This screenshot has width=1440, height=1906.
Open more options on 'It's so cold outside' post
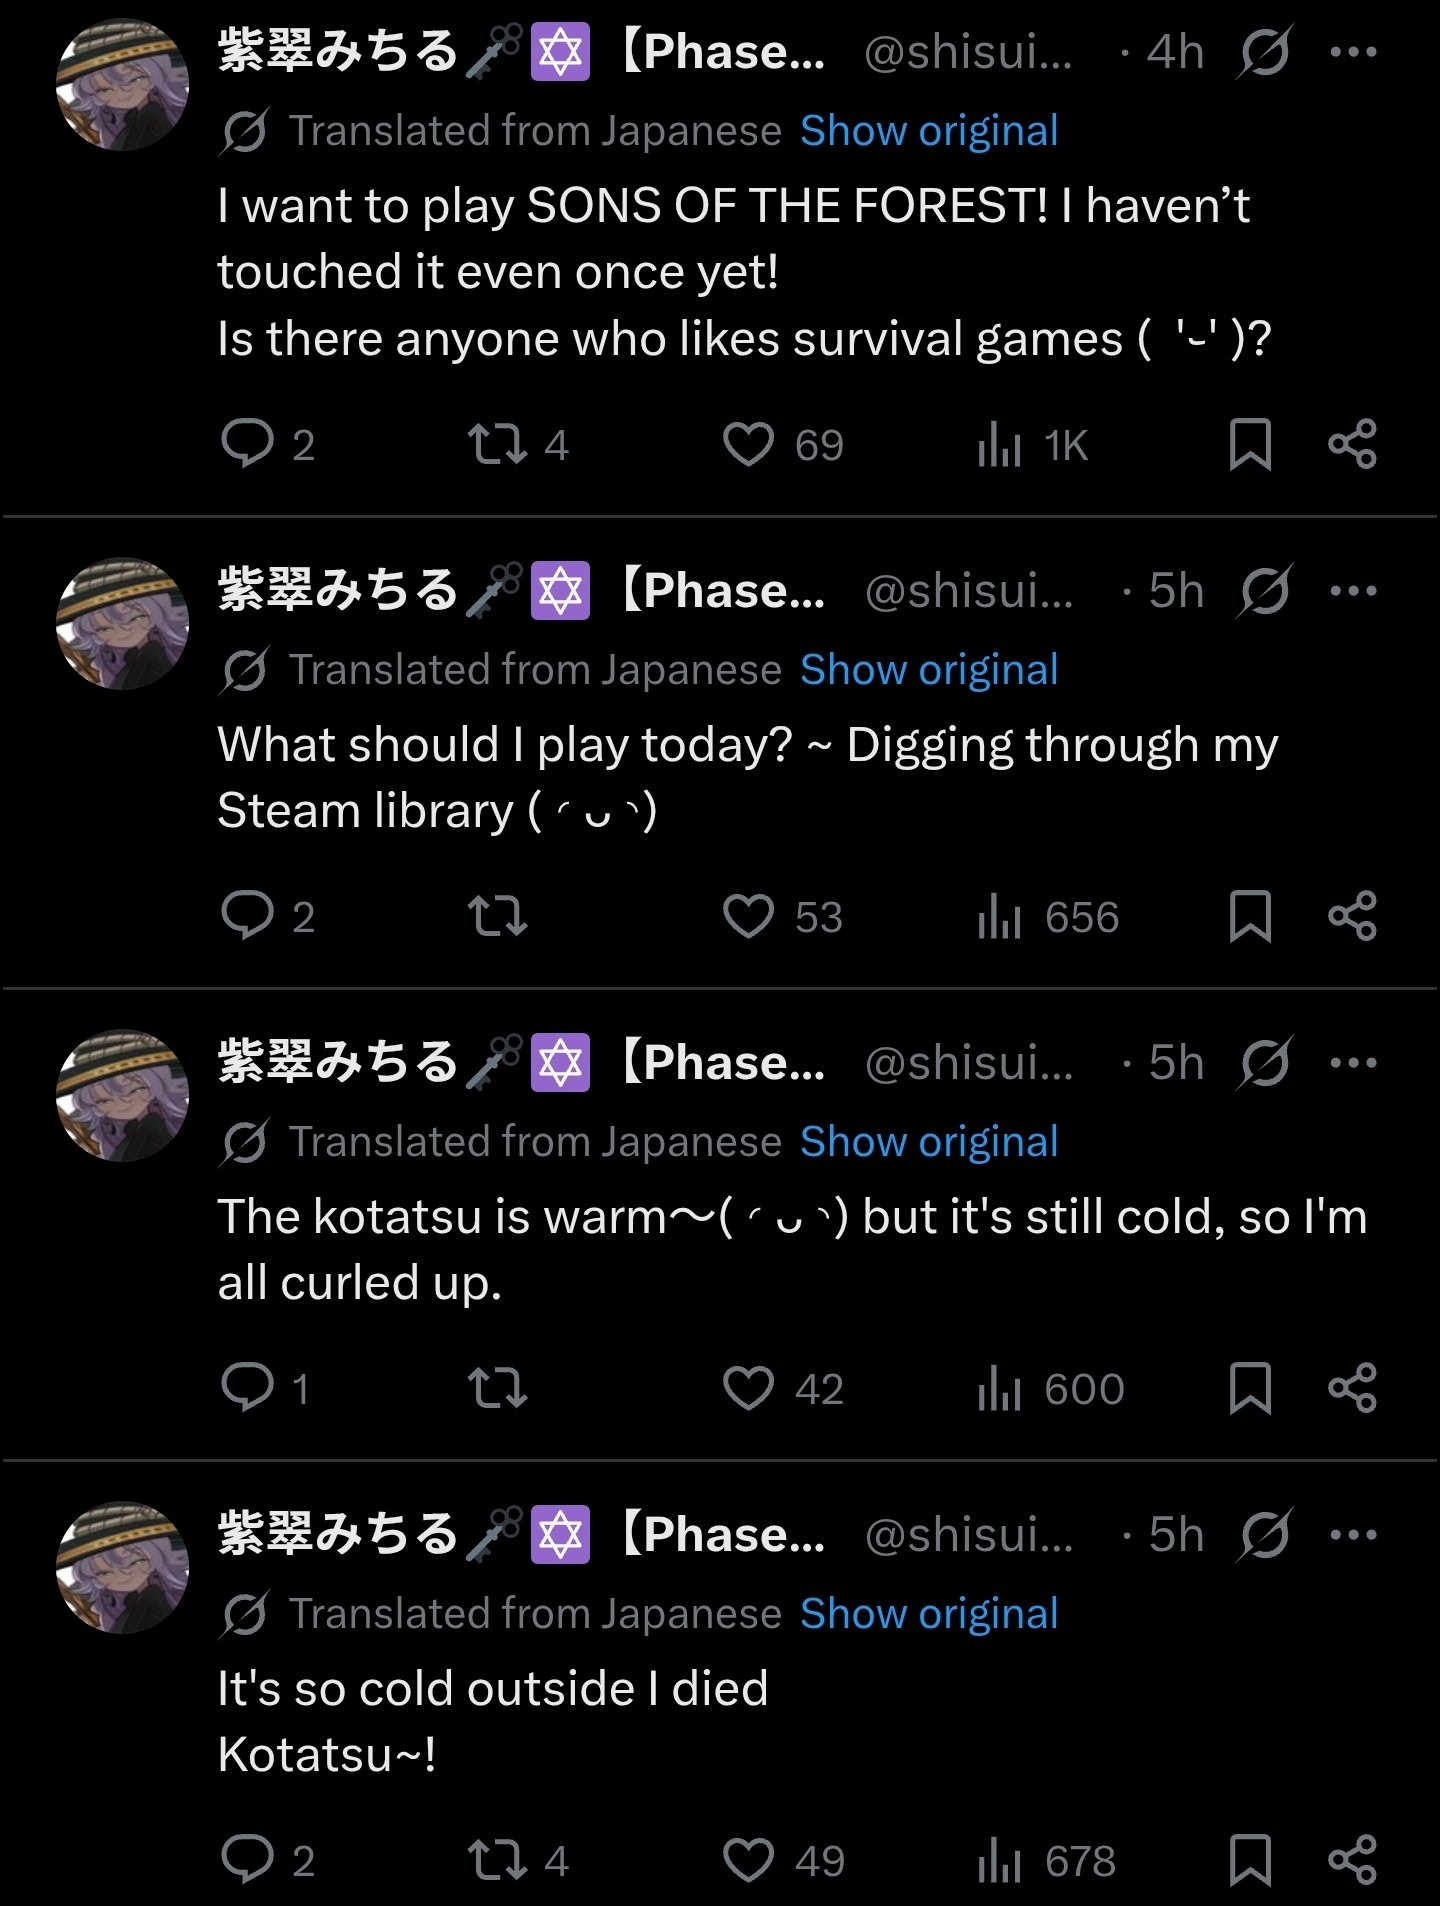tap(1353, 1535)
